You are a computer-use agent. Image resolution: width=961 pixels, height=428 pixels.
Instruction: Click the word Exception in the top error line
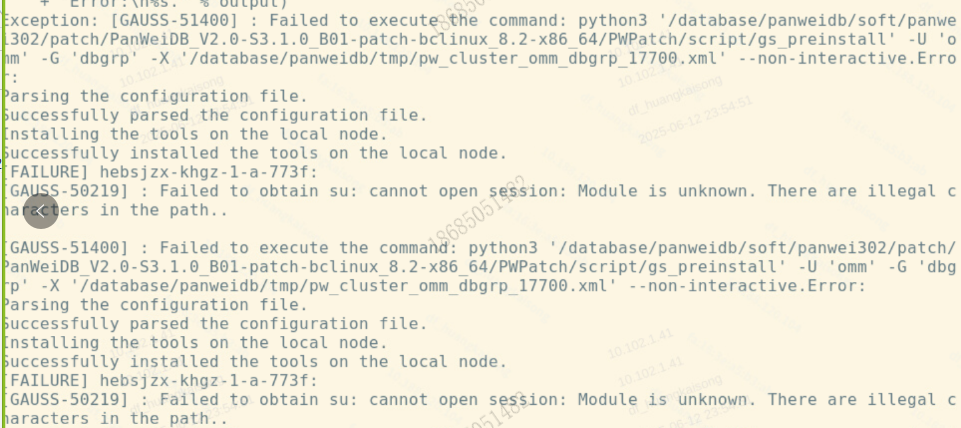pos(49,21)
